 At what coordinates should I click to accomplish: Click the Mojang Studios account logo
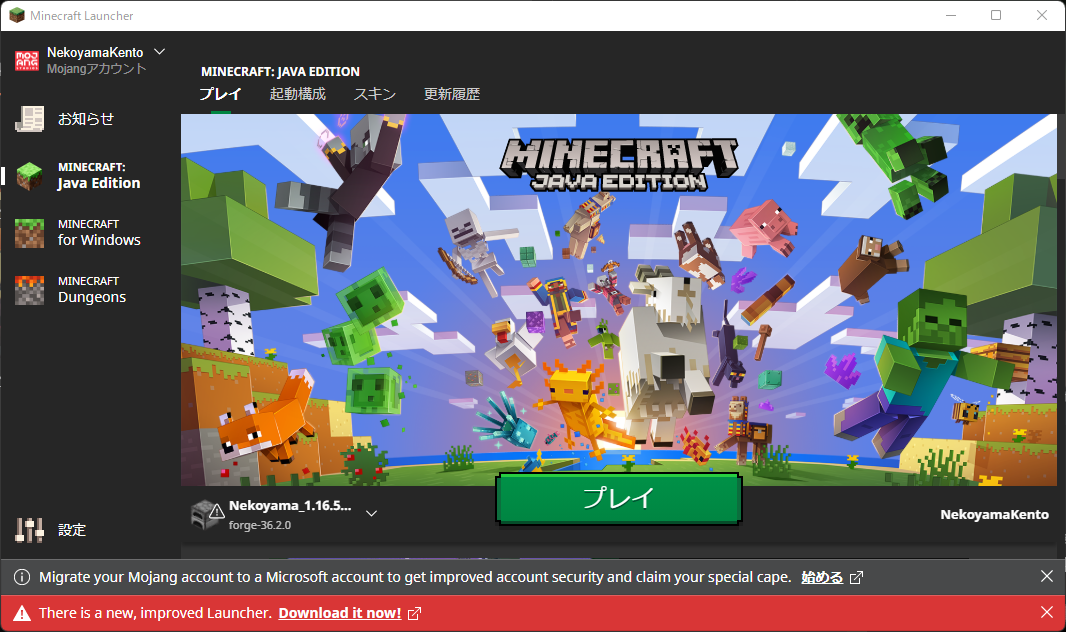click(27, 60)
